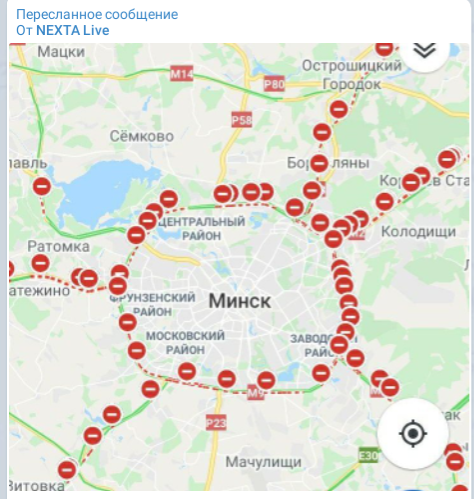Tap the P23 road shield

(216, 423)
